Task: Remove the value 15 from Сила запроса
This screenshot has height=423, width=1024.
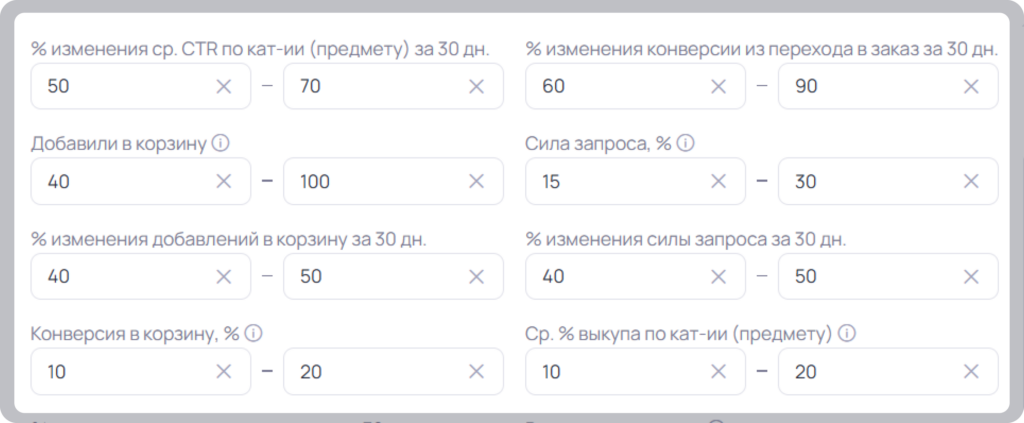Action: point(718,181)
